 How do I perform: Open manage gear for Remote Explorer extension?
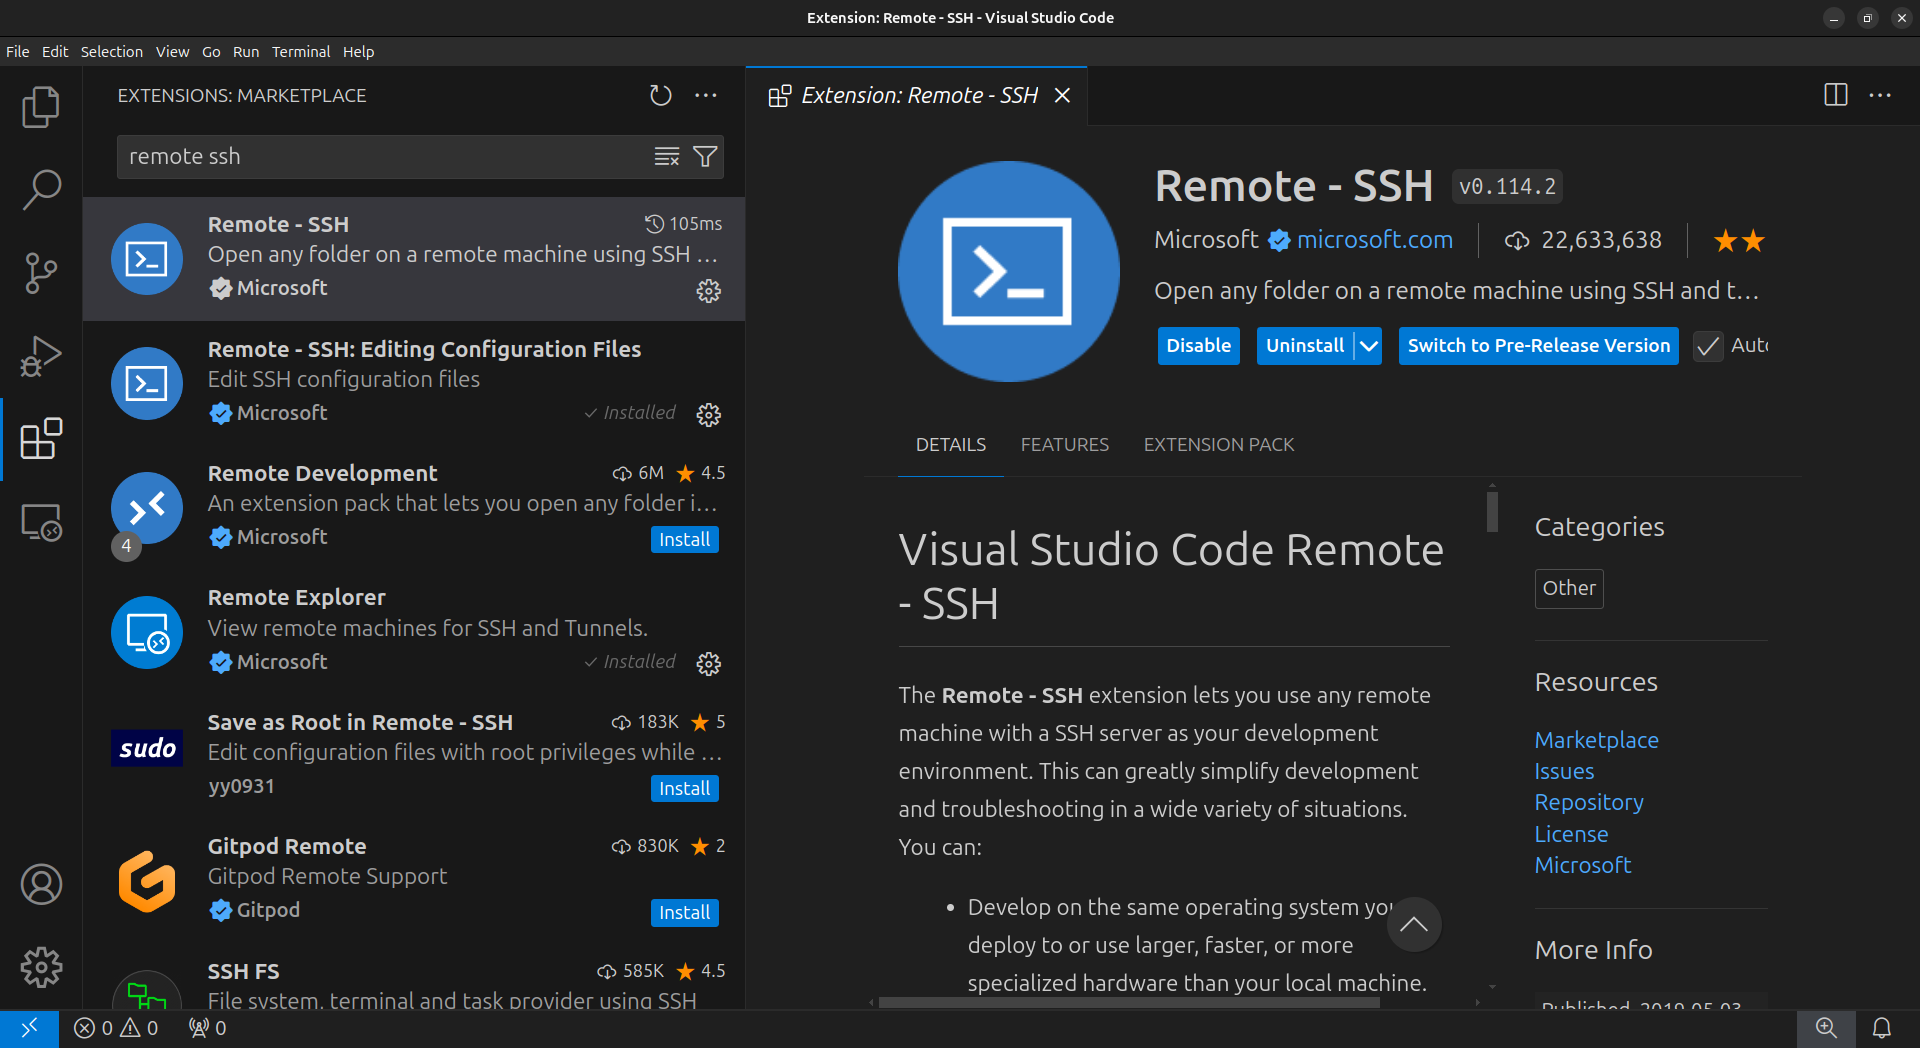pos(708,663)
